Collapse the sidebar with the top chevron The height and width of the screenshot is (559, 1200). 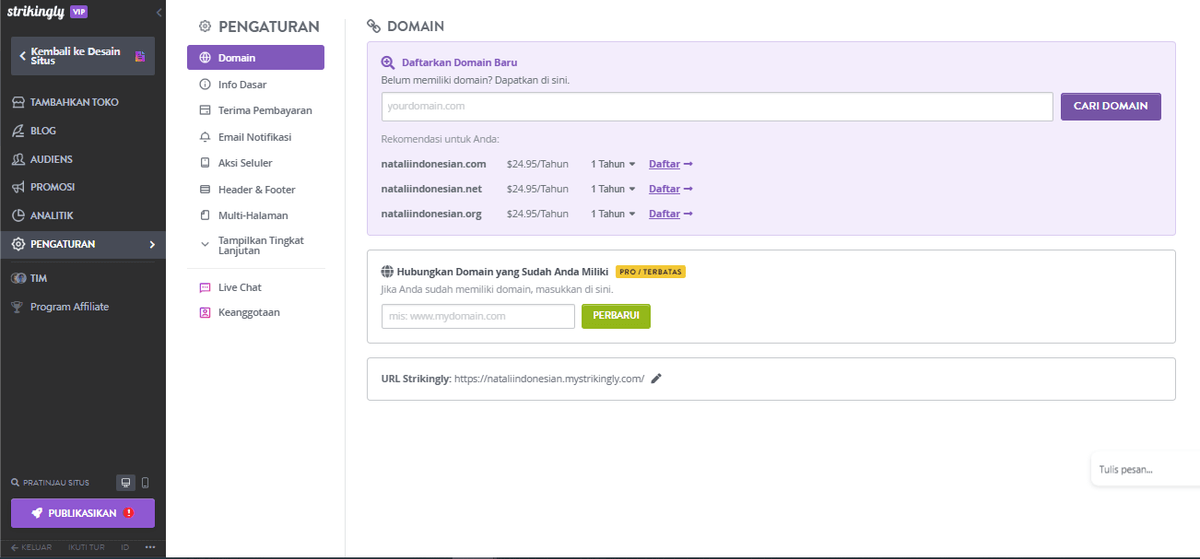pos(159,12)
